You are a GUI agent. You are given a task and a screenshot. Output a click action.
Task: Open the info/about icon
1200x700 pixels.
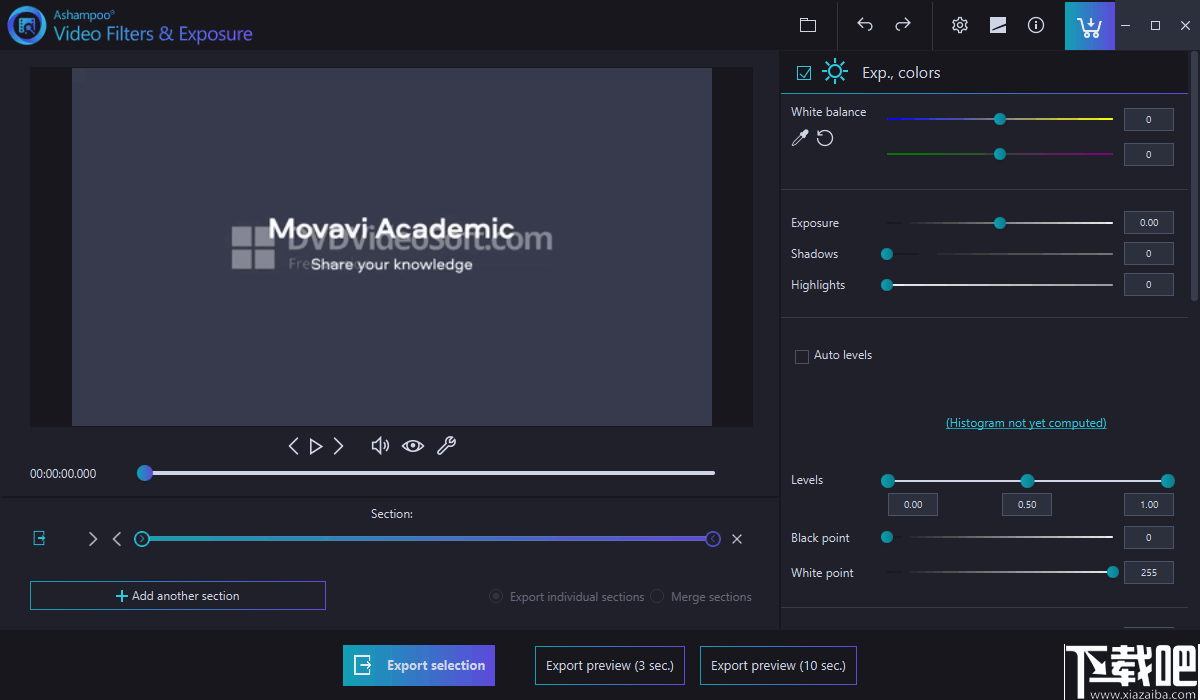(x=1036, y=25)
